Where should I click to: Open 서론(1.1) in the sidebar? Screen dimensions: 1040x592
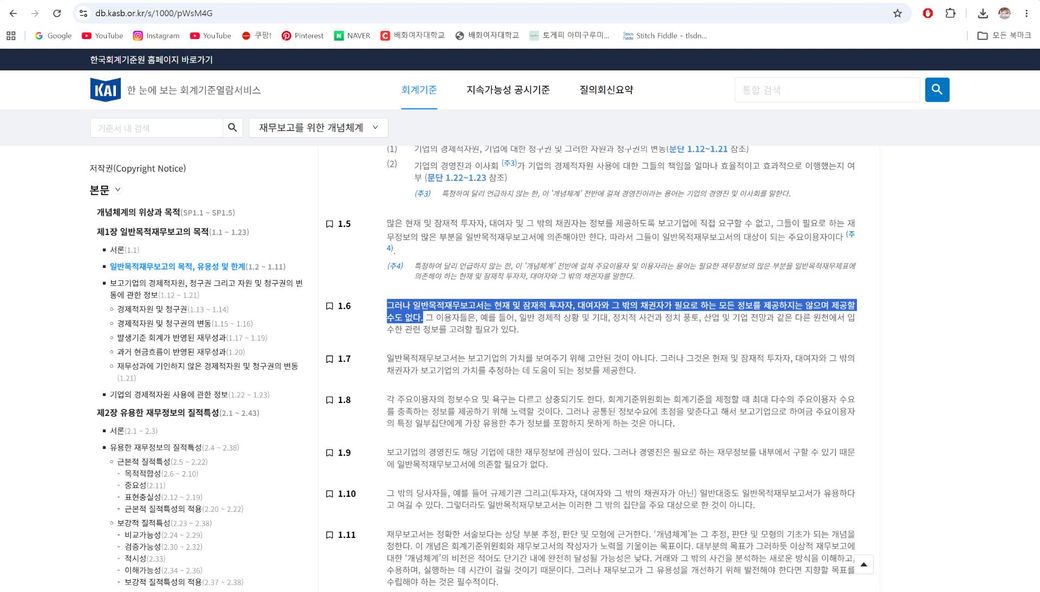(125, 250)
